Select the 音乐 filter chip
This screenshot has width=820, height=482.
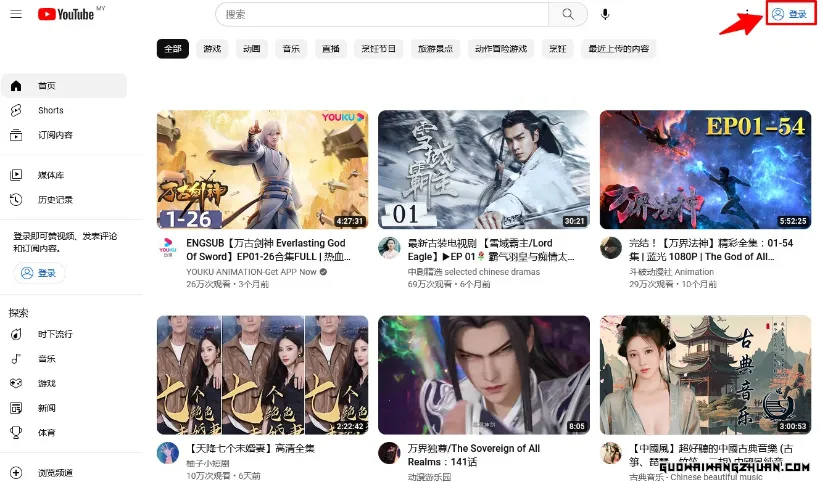click(291, 49)
